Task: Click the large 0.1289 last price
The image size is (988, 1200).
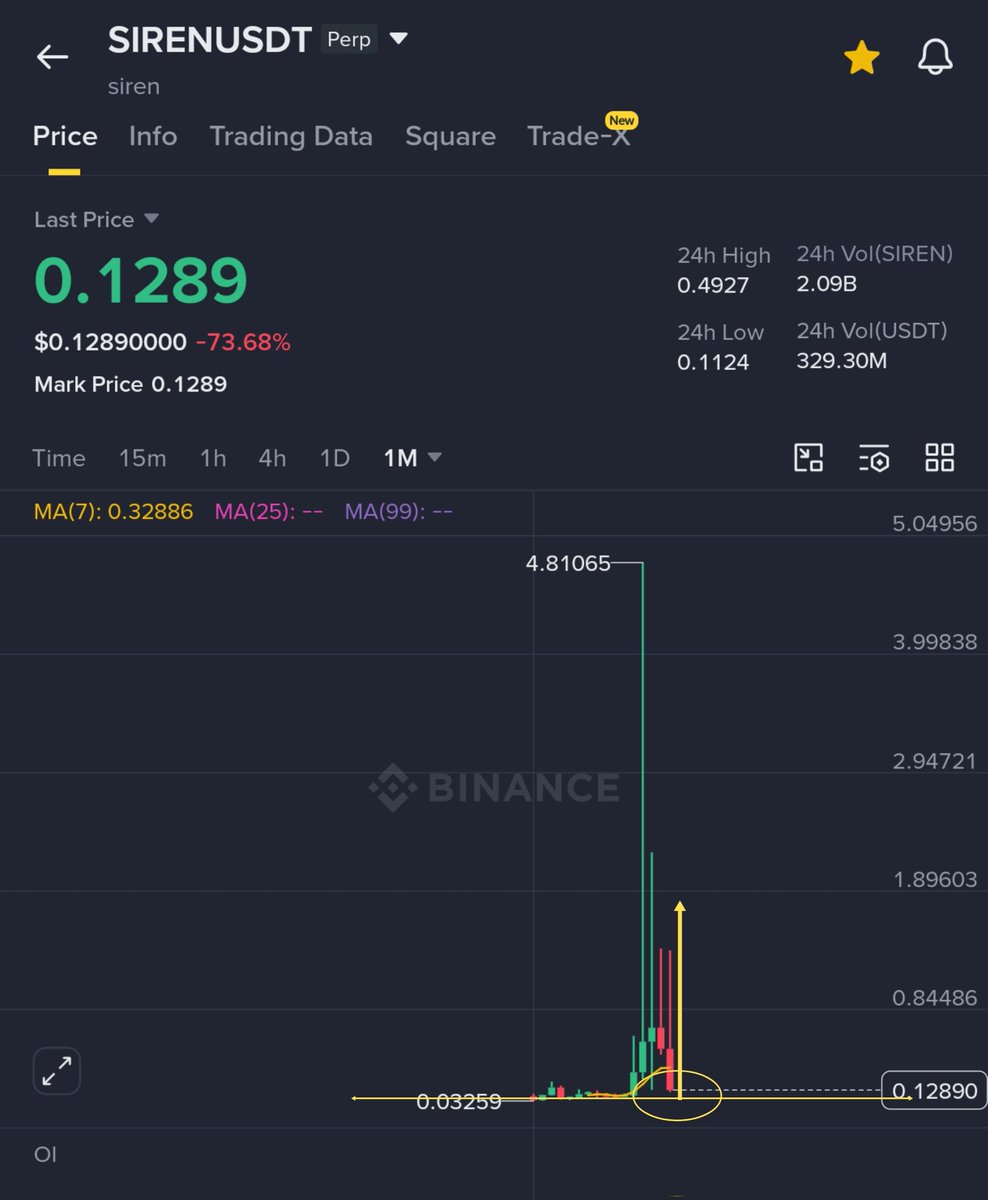Action: tap(141, 281)
